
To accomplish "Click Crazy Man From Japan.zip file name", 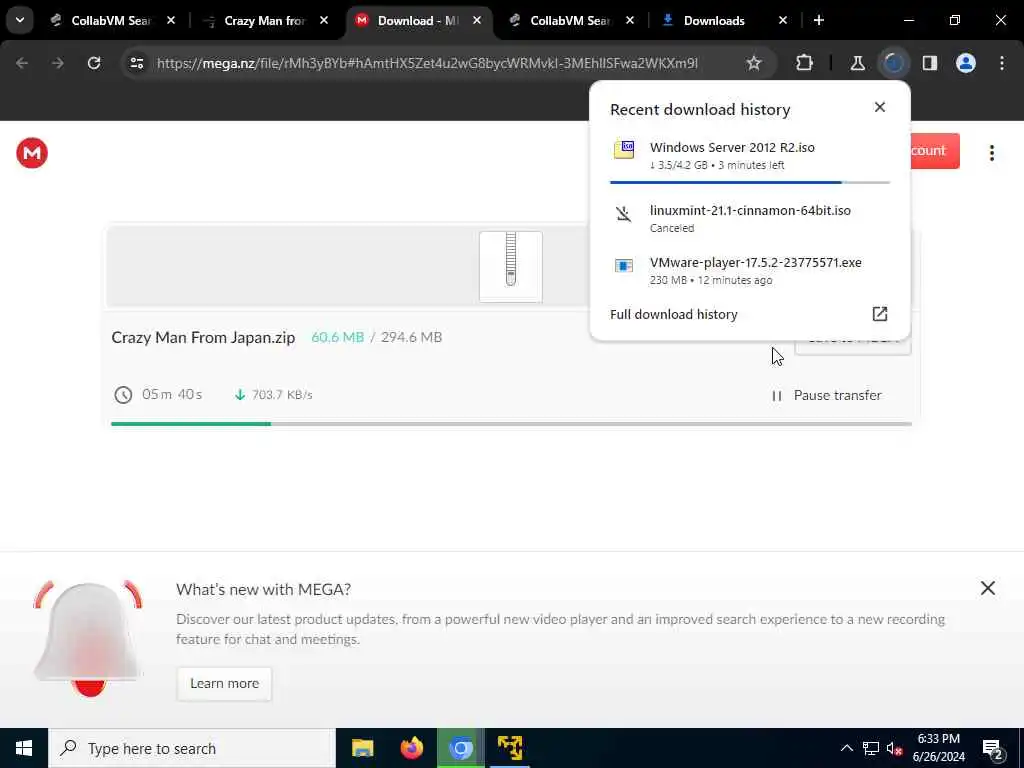I will pyautogui.click(x=203, y=338).
